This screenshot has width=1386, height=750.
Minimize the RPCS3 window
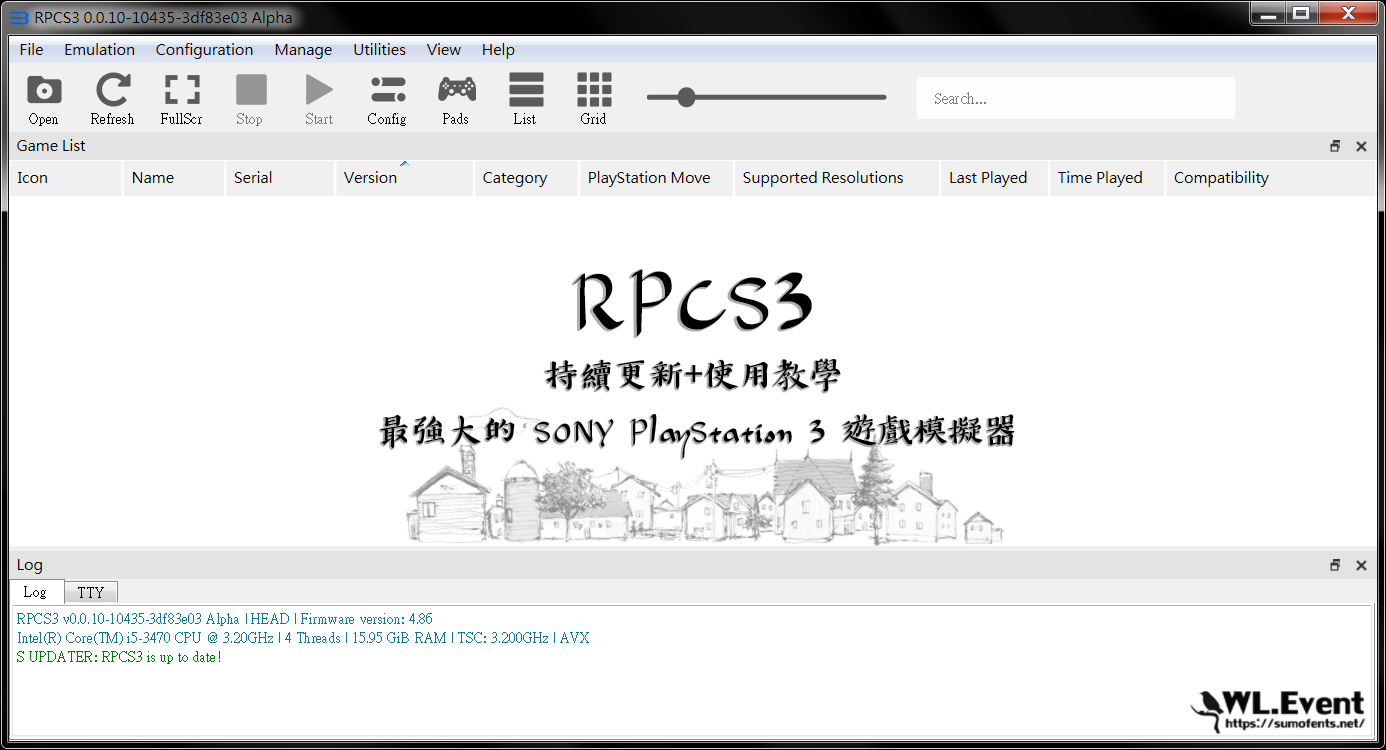pos(1268,14)
